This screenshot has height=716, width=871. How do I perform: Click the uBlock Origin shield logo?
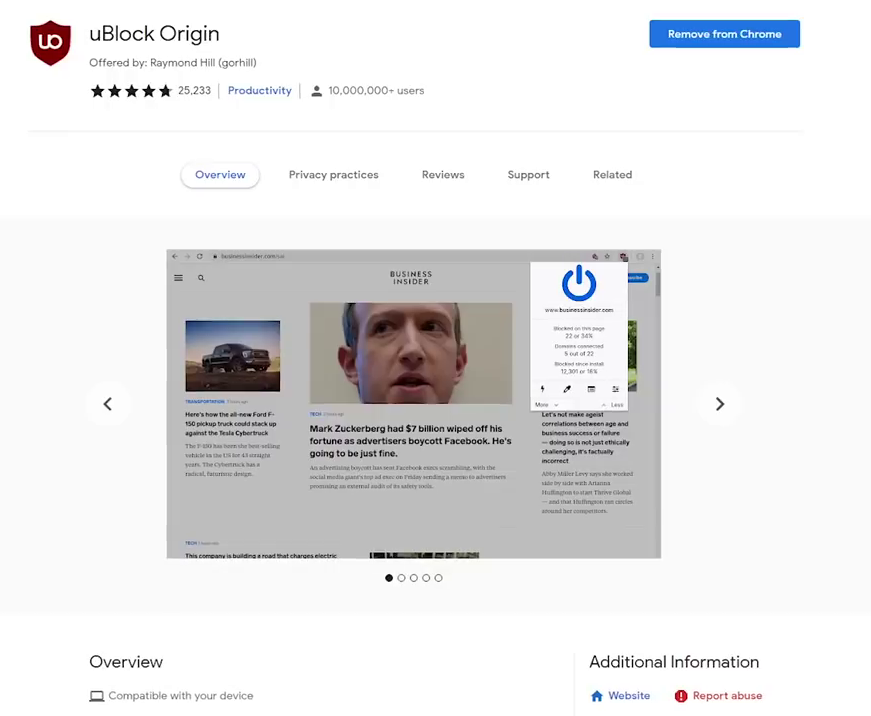tap(51, 43)
